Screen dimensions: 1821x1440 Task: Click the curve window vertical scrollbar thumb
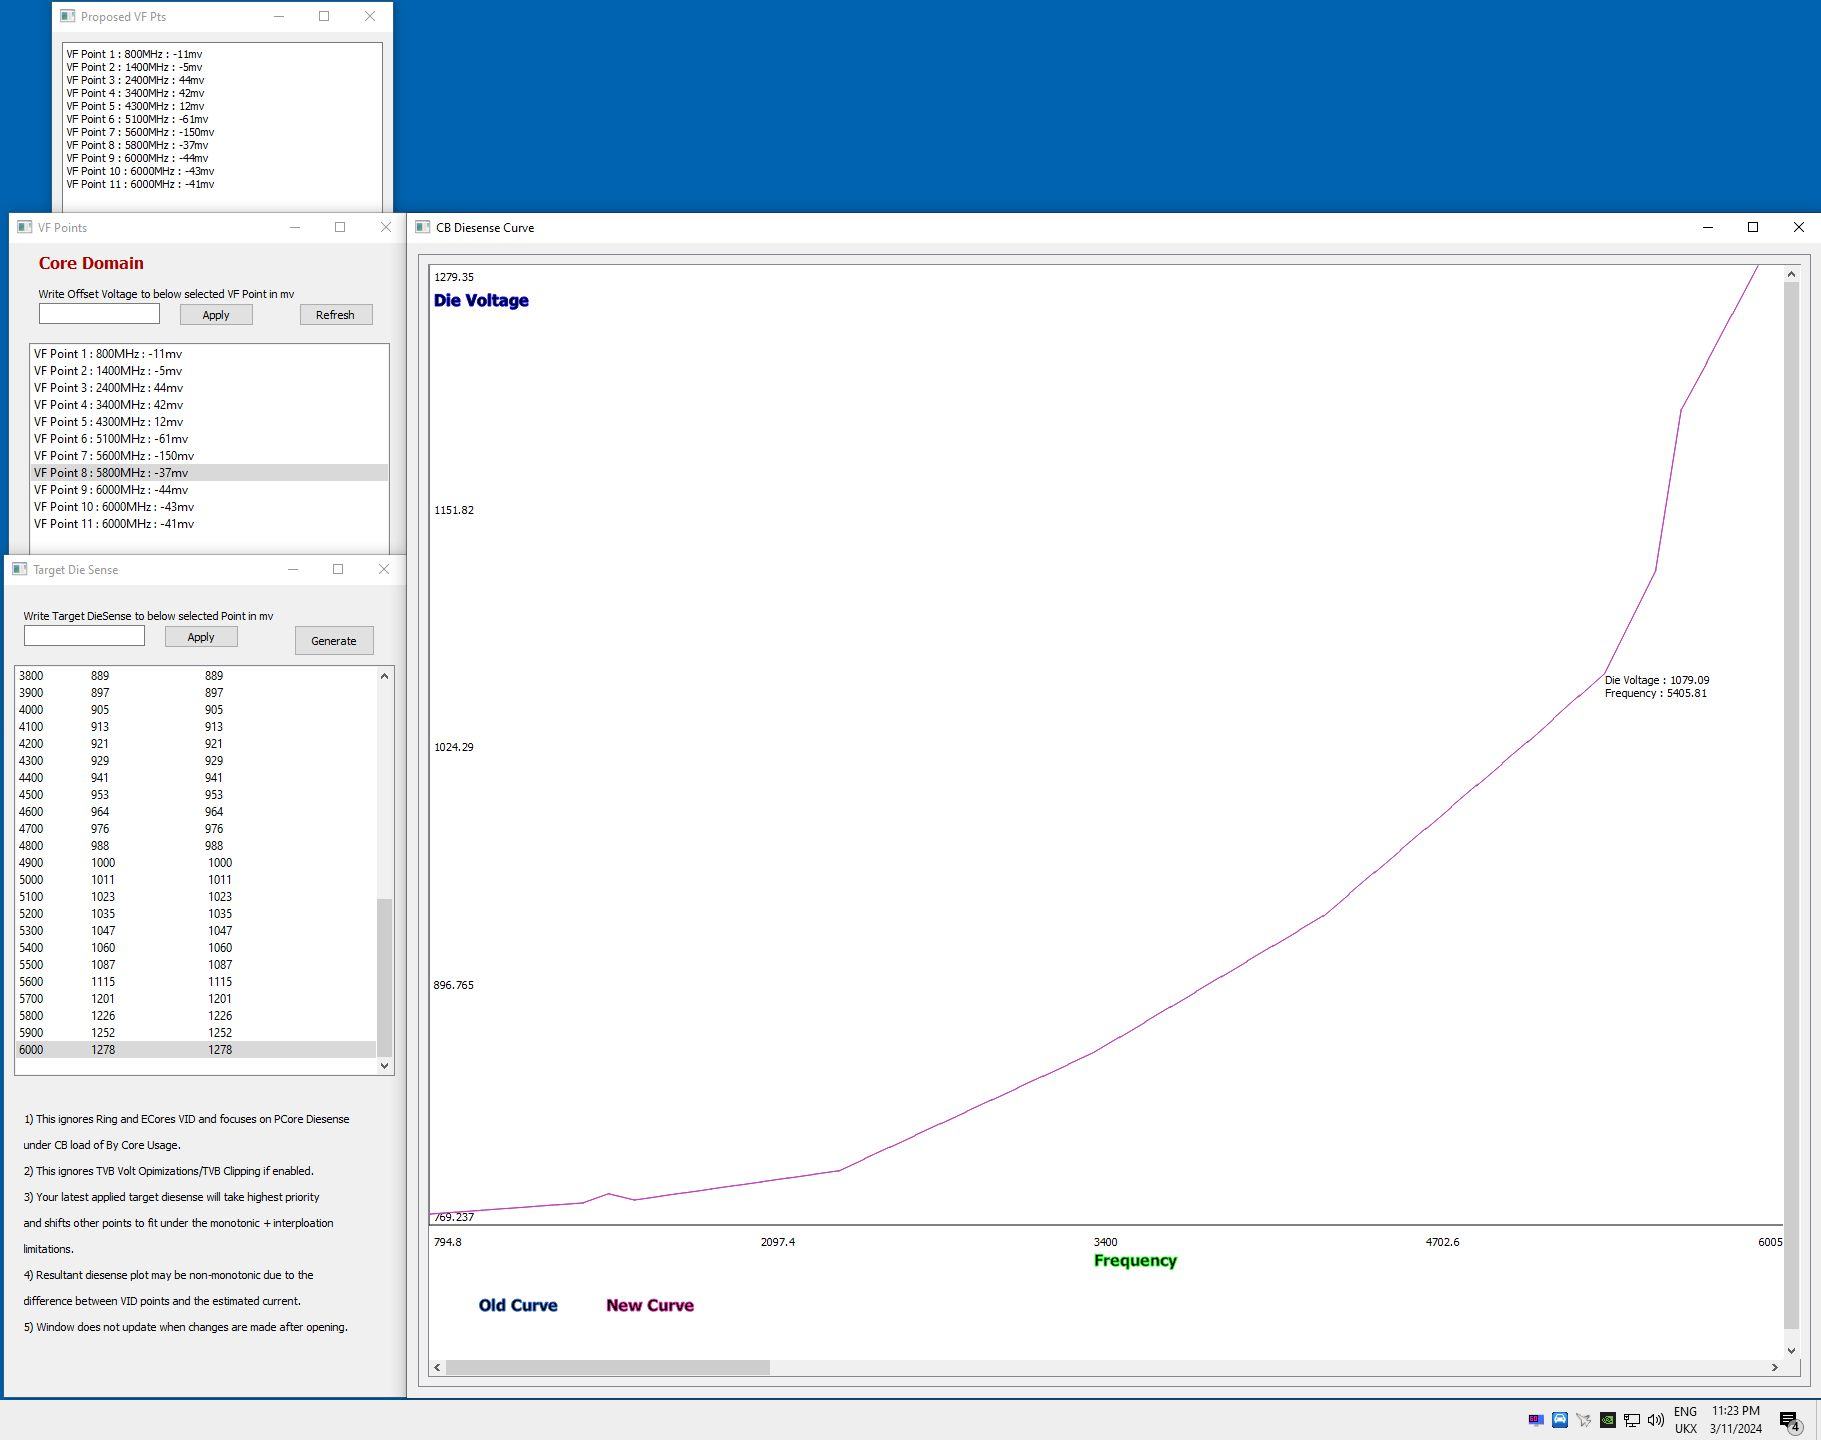1791,804
